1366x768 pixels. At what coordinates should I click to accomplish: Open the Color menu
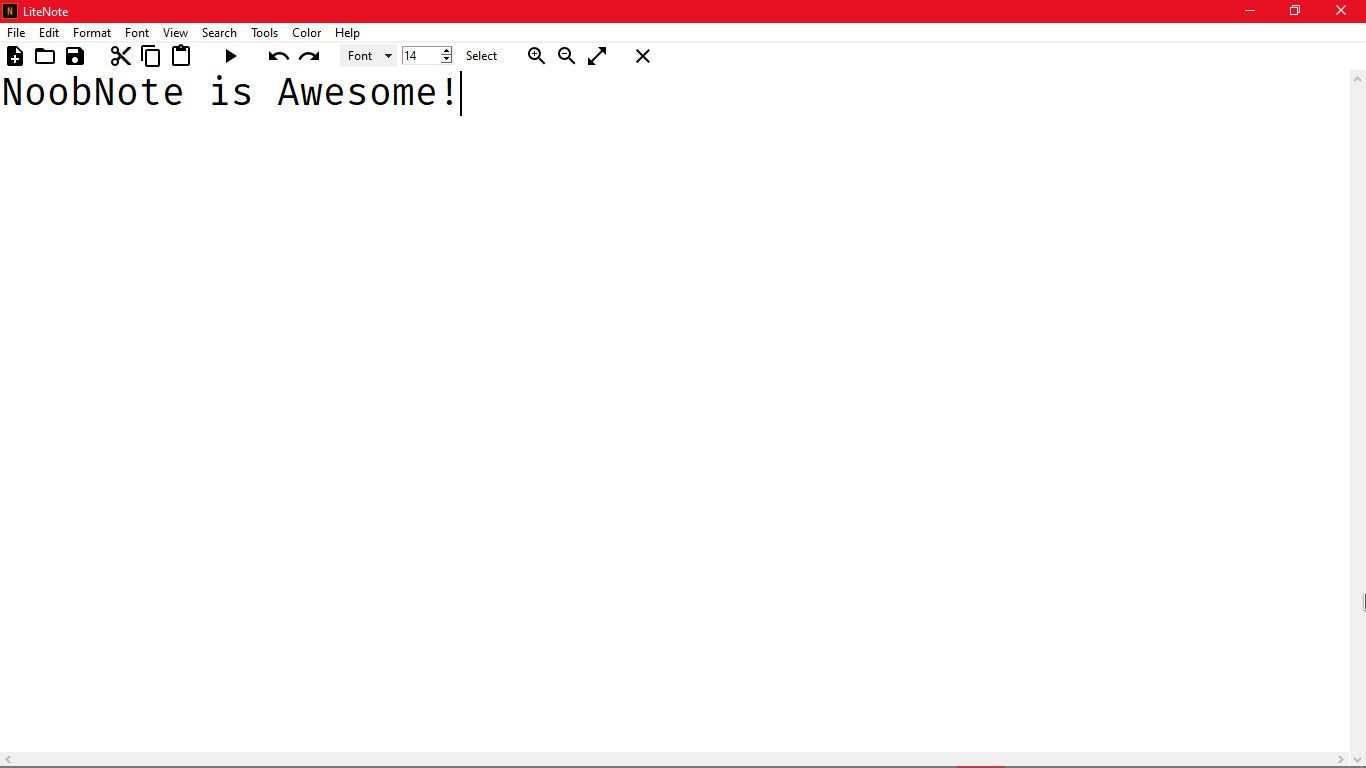tap(307, 33)
